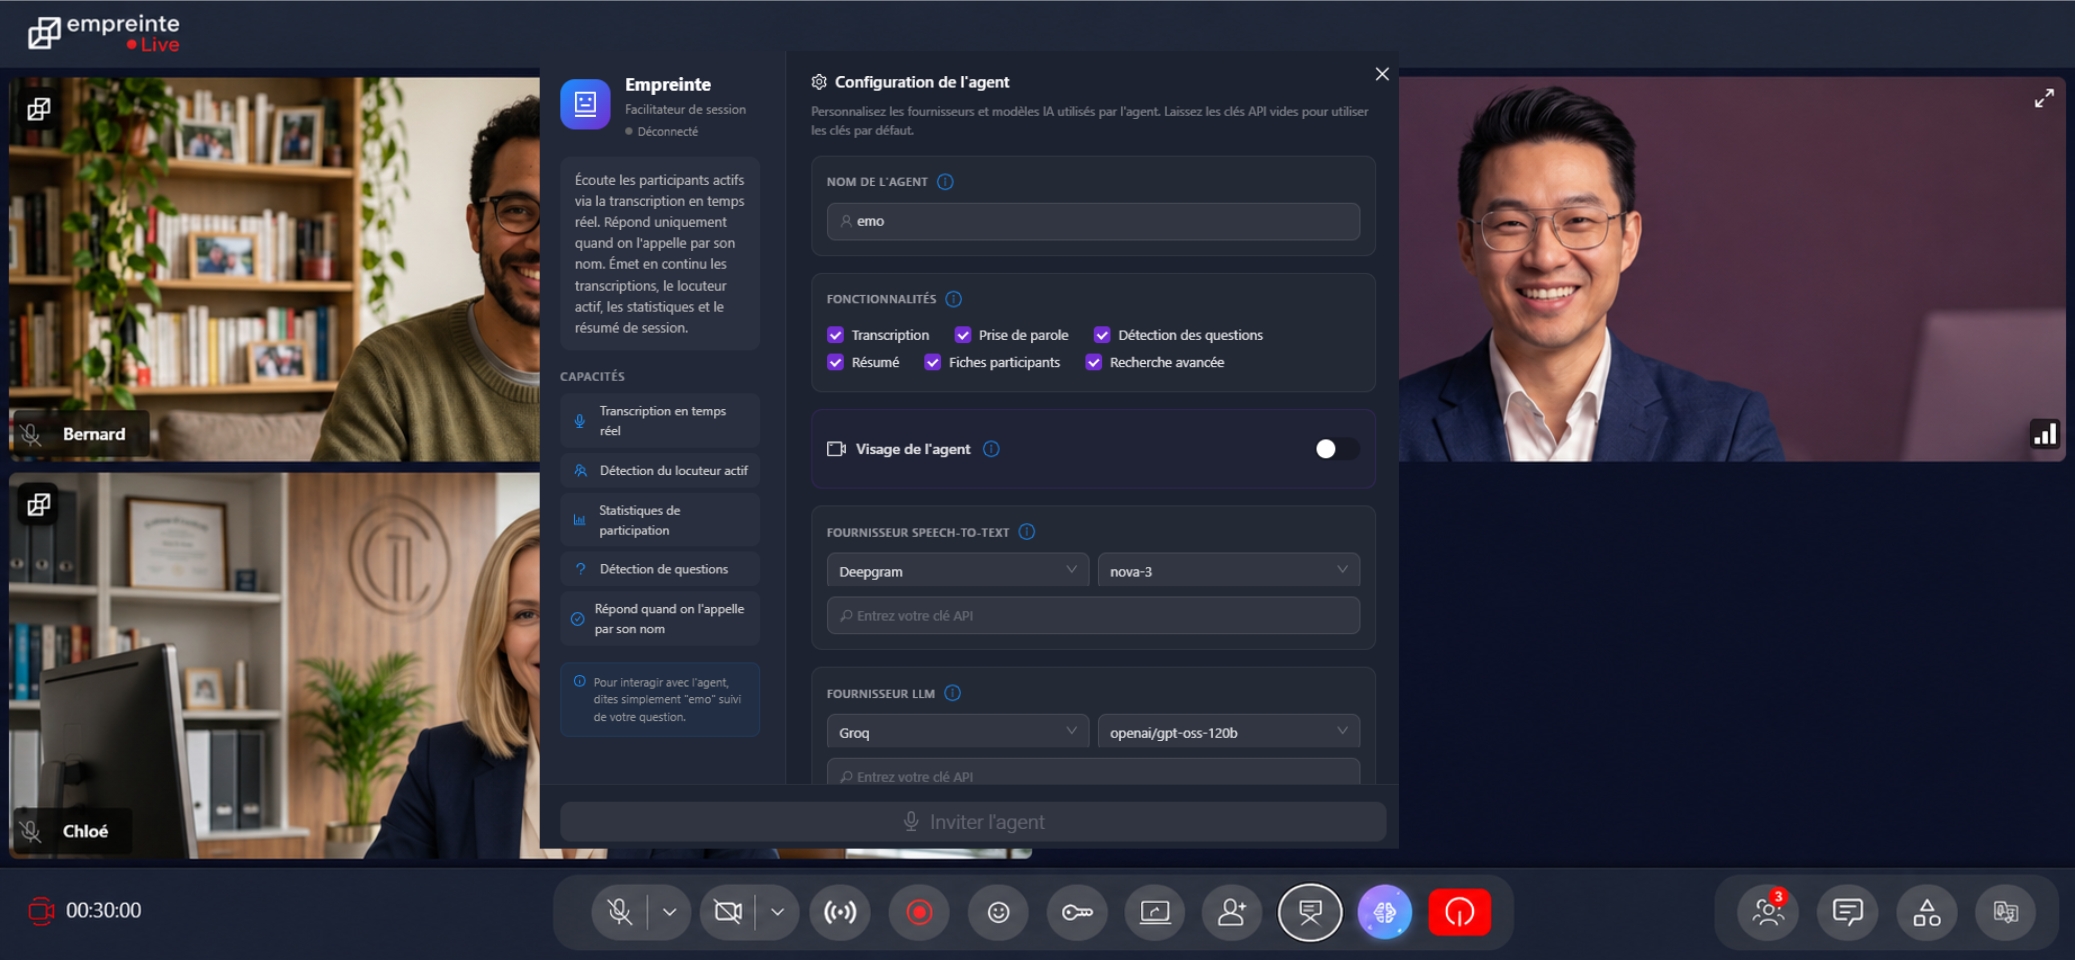The width and height of the screenshot is (2075, 960).
Task: Open the nova-3 model dropdown
Action: click(1229, 571)
